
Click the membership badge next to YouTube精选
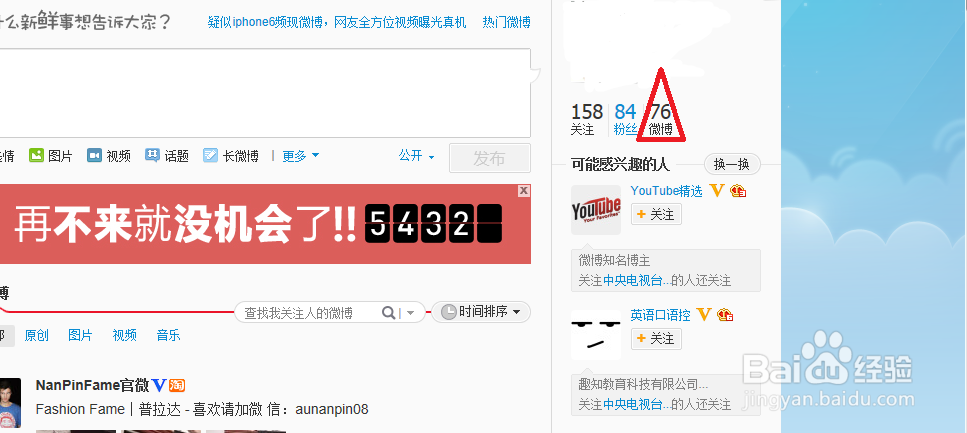click(738, 191)
